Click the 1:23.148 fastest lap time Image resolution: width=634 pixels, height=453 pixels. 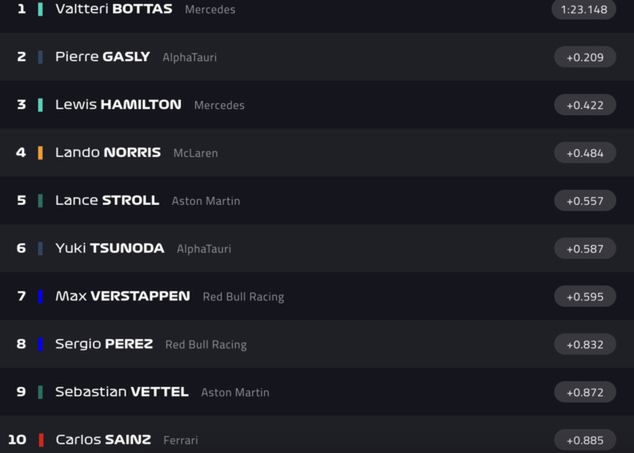point(584,10)
